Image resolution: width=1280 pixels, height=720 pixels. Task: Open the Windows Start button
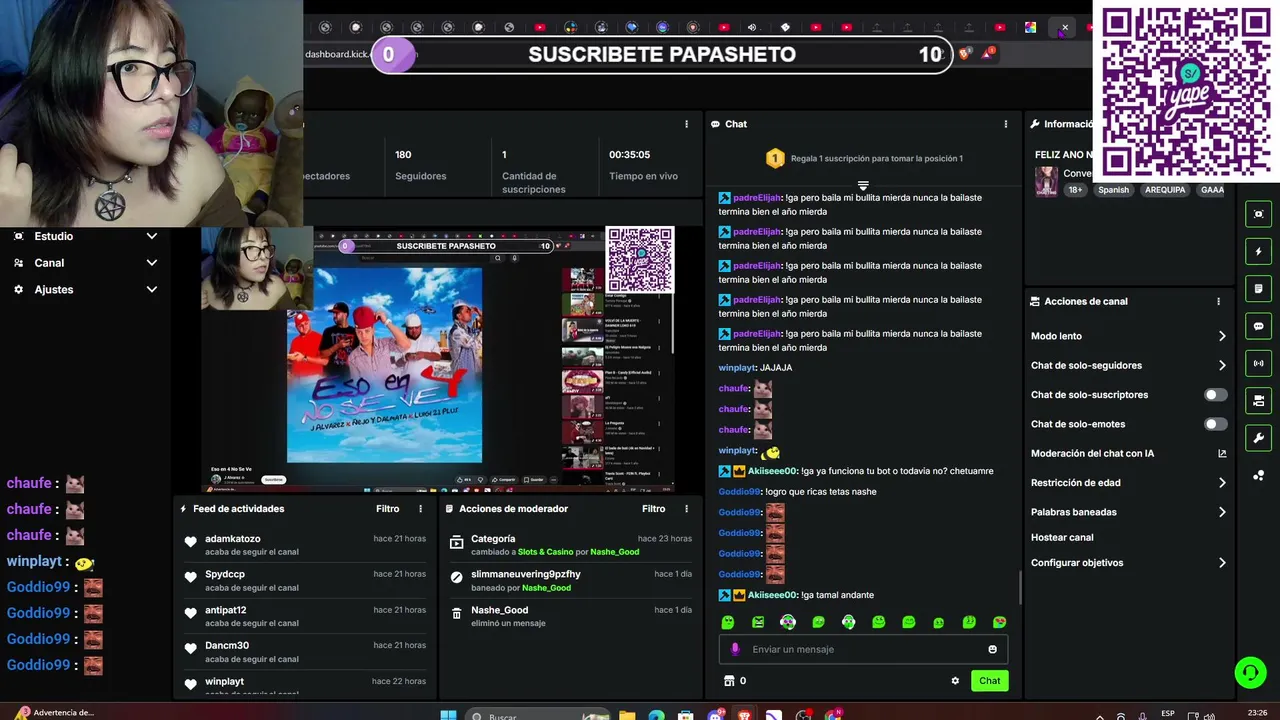[x=449, y=715]
